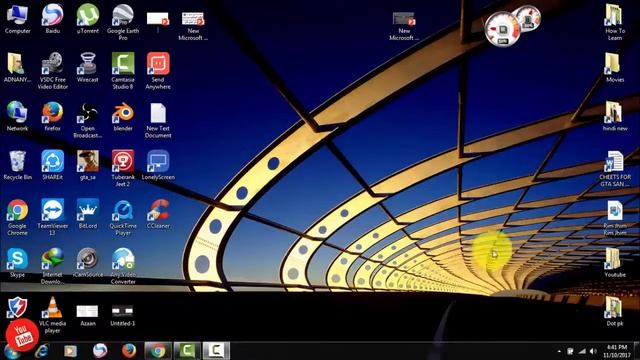Select New Microsoft file beside Google Earth Pro
The width and height of the screenshot is (640, 360).
(x=193, y=25)
